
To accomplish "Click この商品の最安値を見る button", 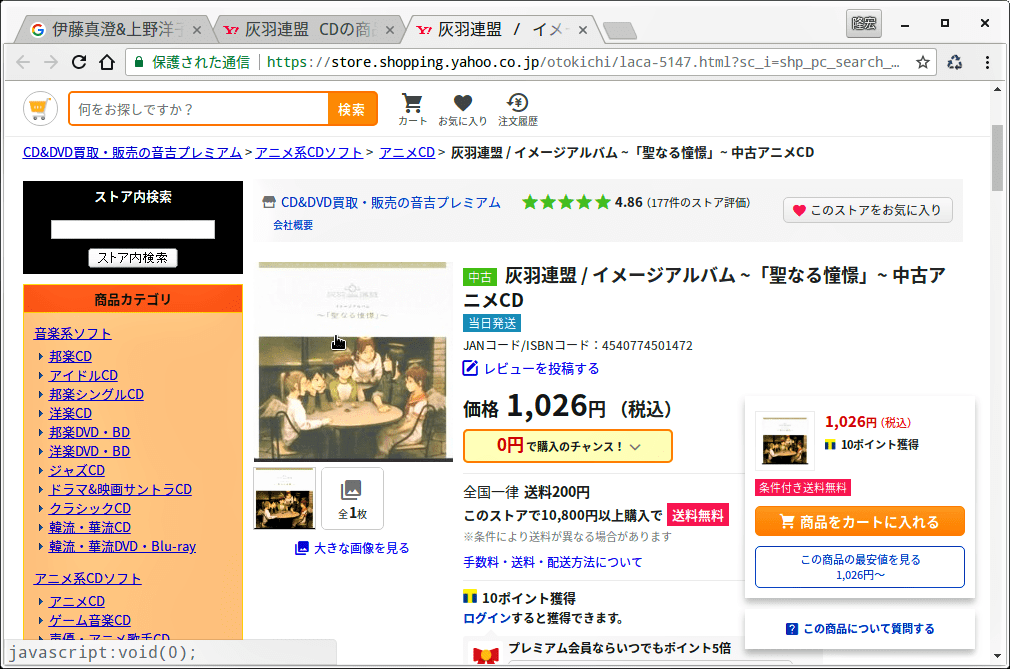I will point(859,567).
